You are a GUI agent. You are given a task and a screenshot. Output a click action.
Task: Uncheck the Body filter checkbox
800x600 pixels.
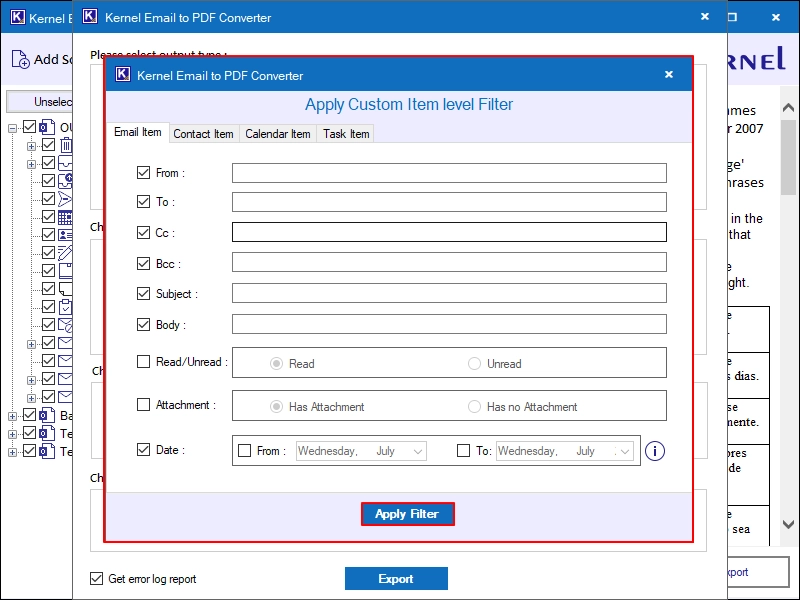pyautogui.click(x=143, y=324)
